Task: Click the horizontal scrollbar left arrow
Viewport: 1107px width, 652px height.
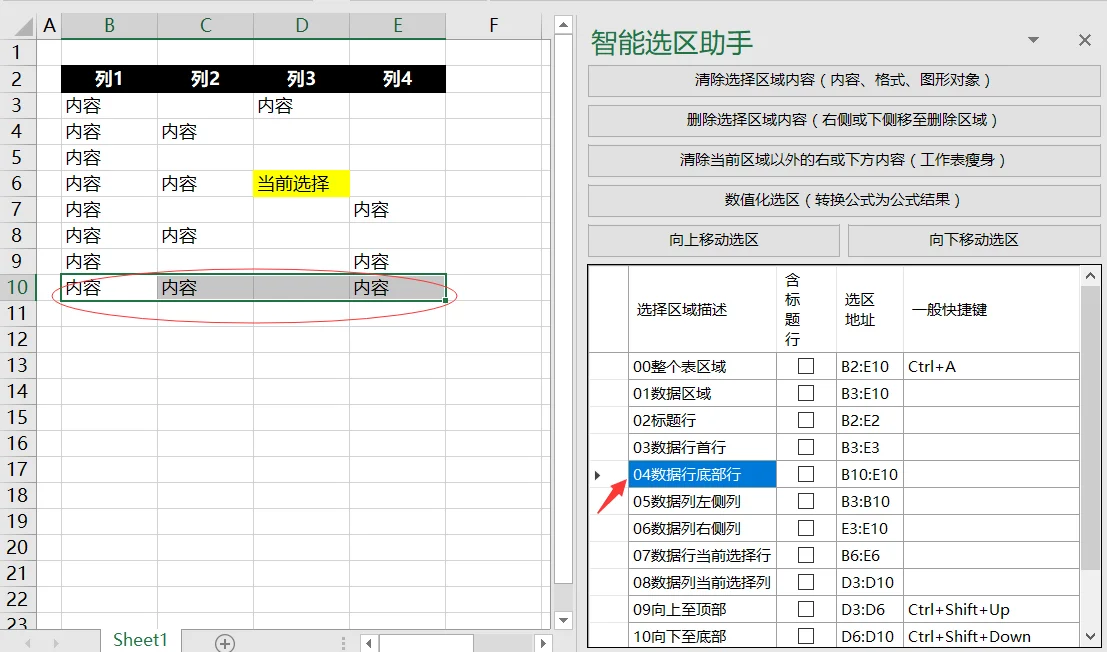Action: 369,643
